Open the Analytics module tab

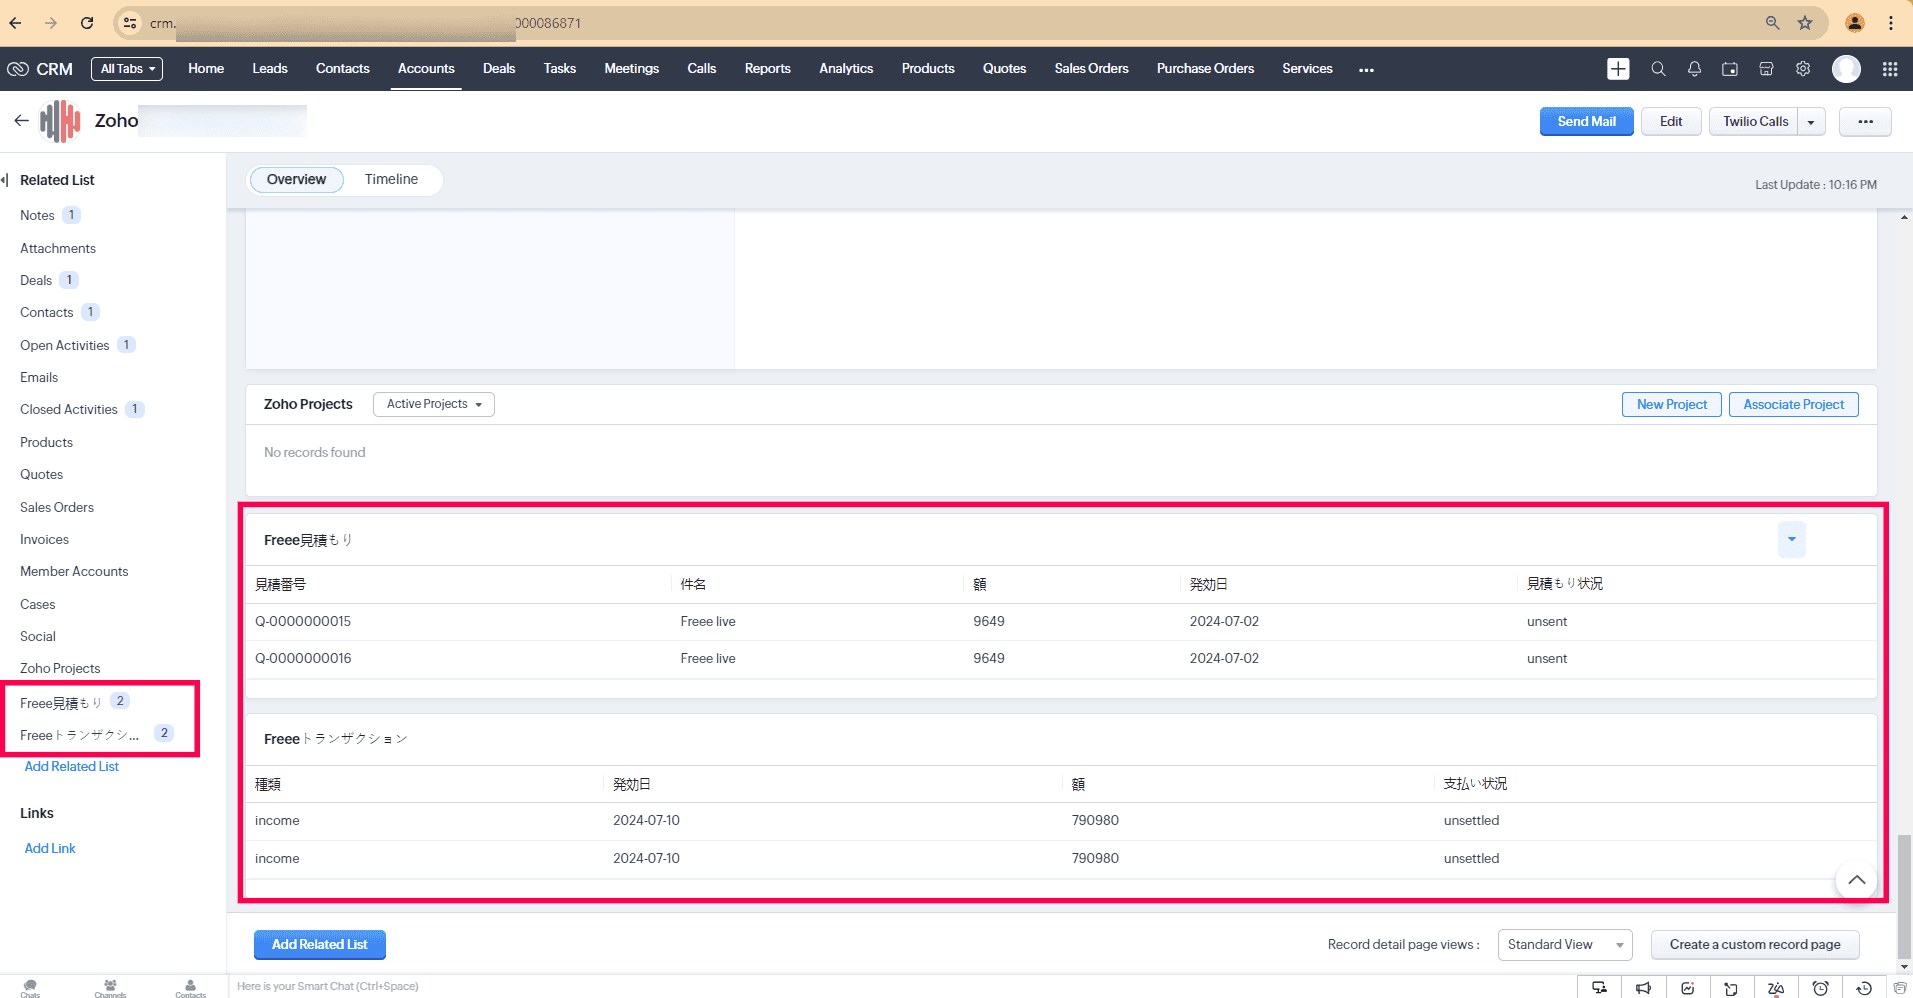pyautogui.click(x=846, y=69)
